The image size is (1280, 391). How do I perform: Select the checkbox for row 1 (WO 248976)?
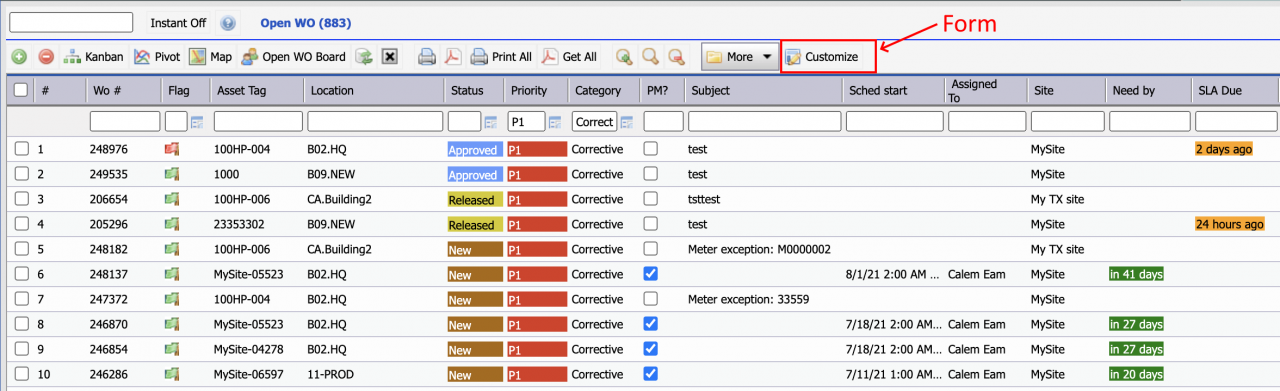click(21, 149)
